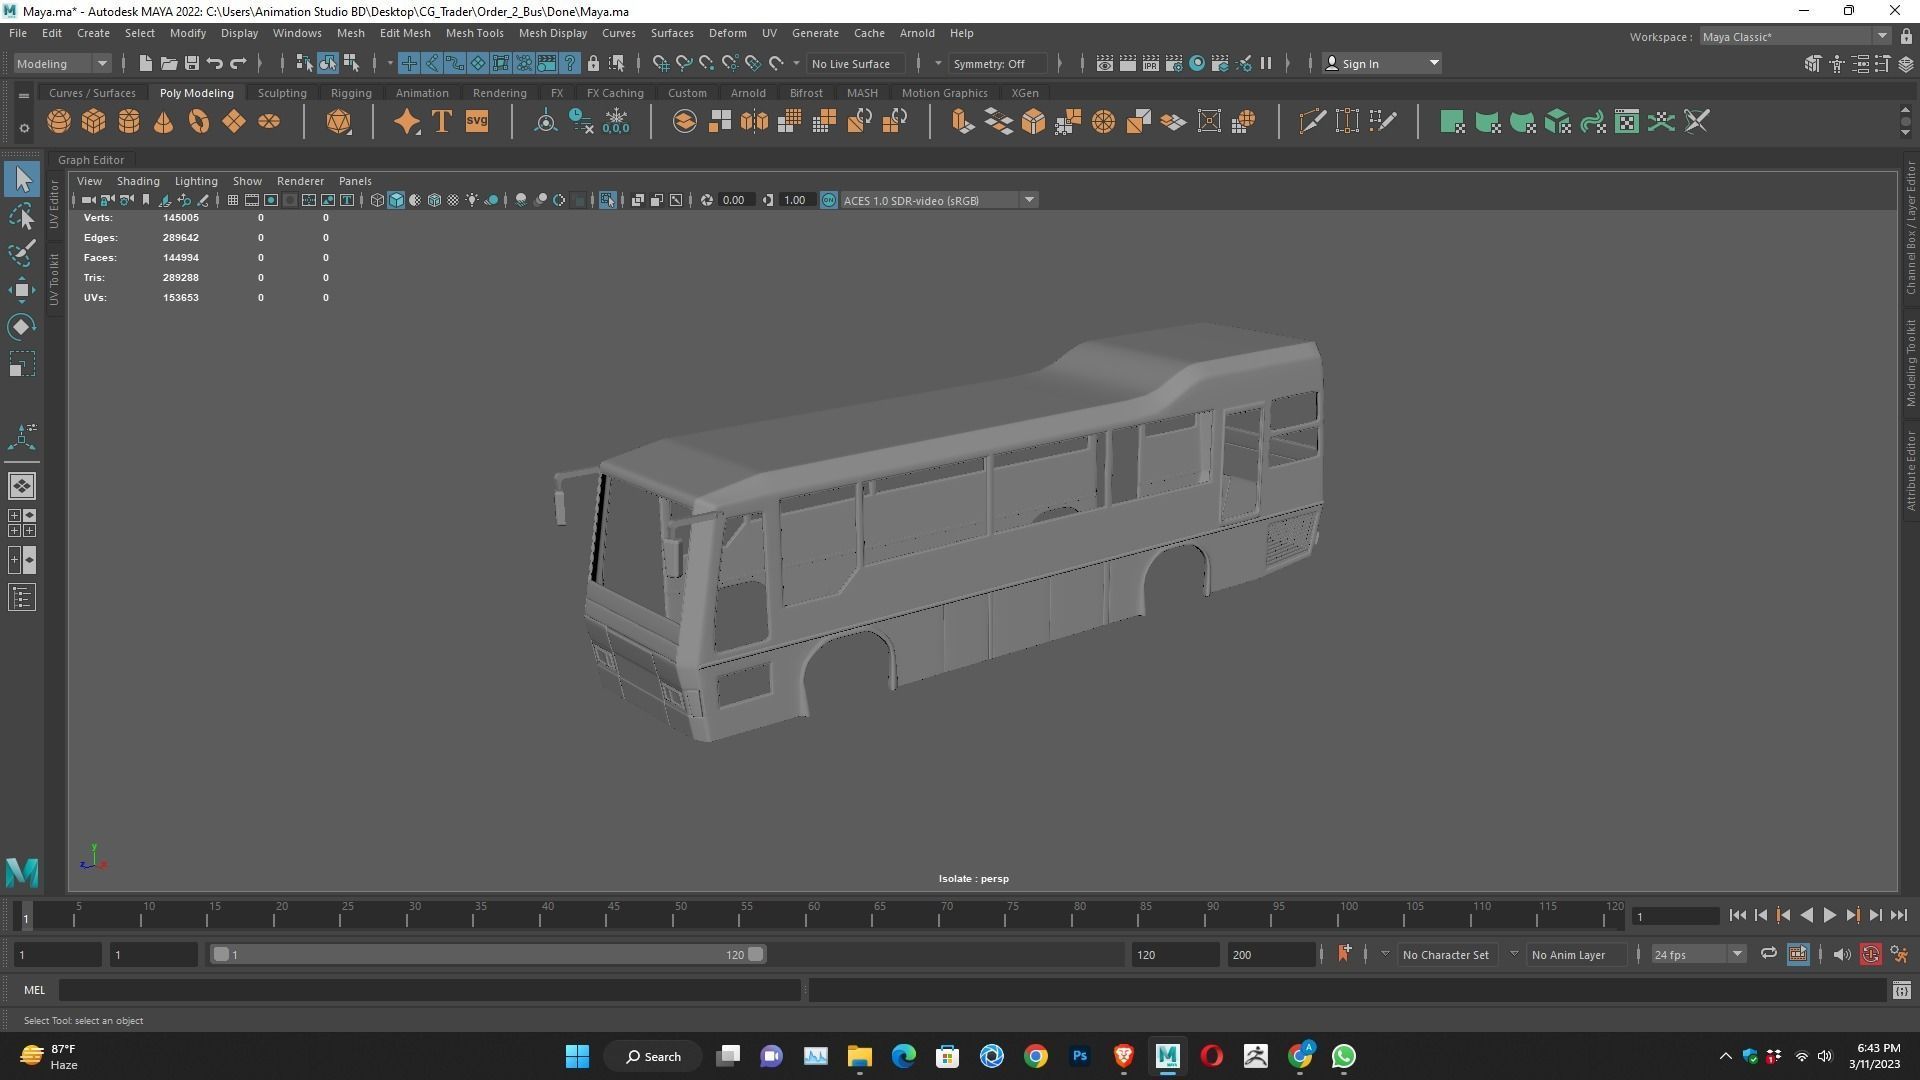
Task: Toggle Snap to Curves icon
Action: click(x=683, y=63)
